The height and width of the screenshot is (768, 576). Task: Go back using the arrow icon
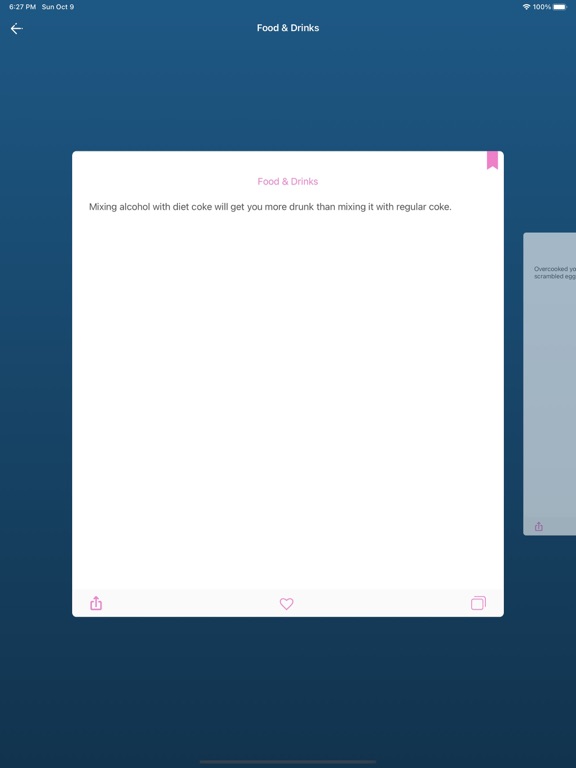(17, 28)
